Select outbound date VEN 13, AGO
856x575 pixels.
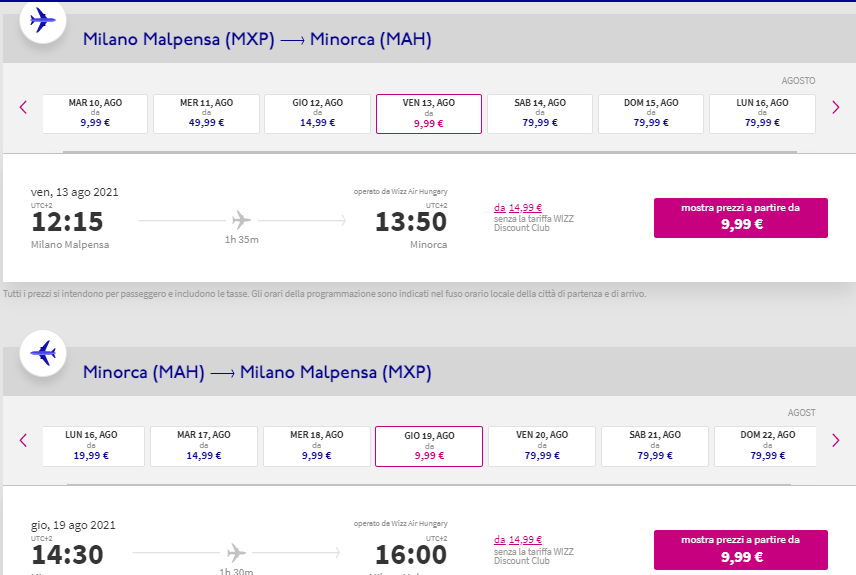(428, 113)
